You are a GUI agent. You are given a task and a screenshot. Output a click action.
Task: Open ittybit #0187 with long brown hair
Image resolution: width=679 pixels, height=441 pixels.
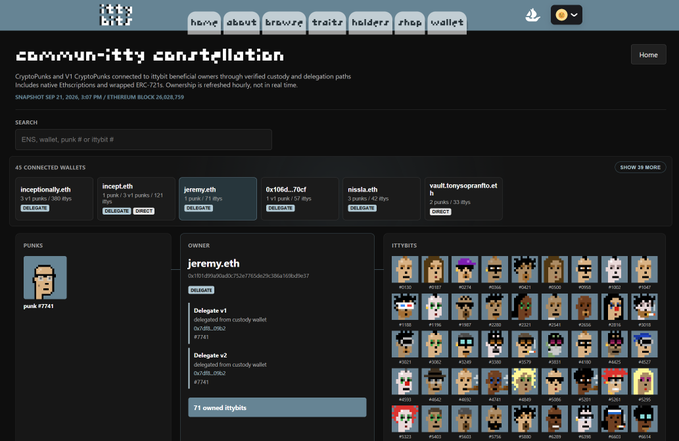click(435, 269)
